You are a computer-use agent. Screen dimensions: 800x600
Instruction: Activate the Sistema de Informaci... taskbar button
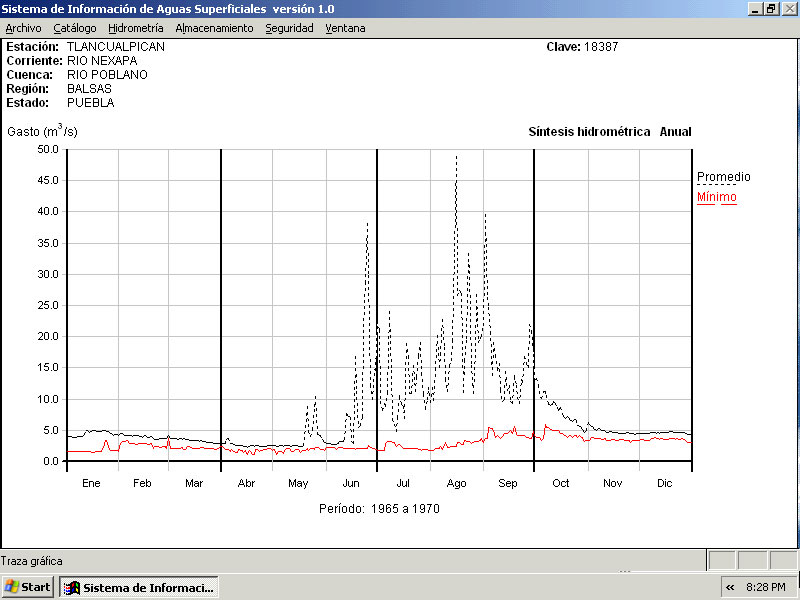pos(139,587)
